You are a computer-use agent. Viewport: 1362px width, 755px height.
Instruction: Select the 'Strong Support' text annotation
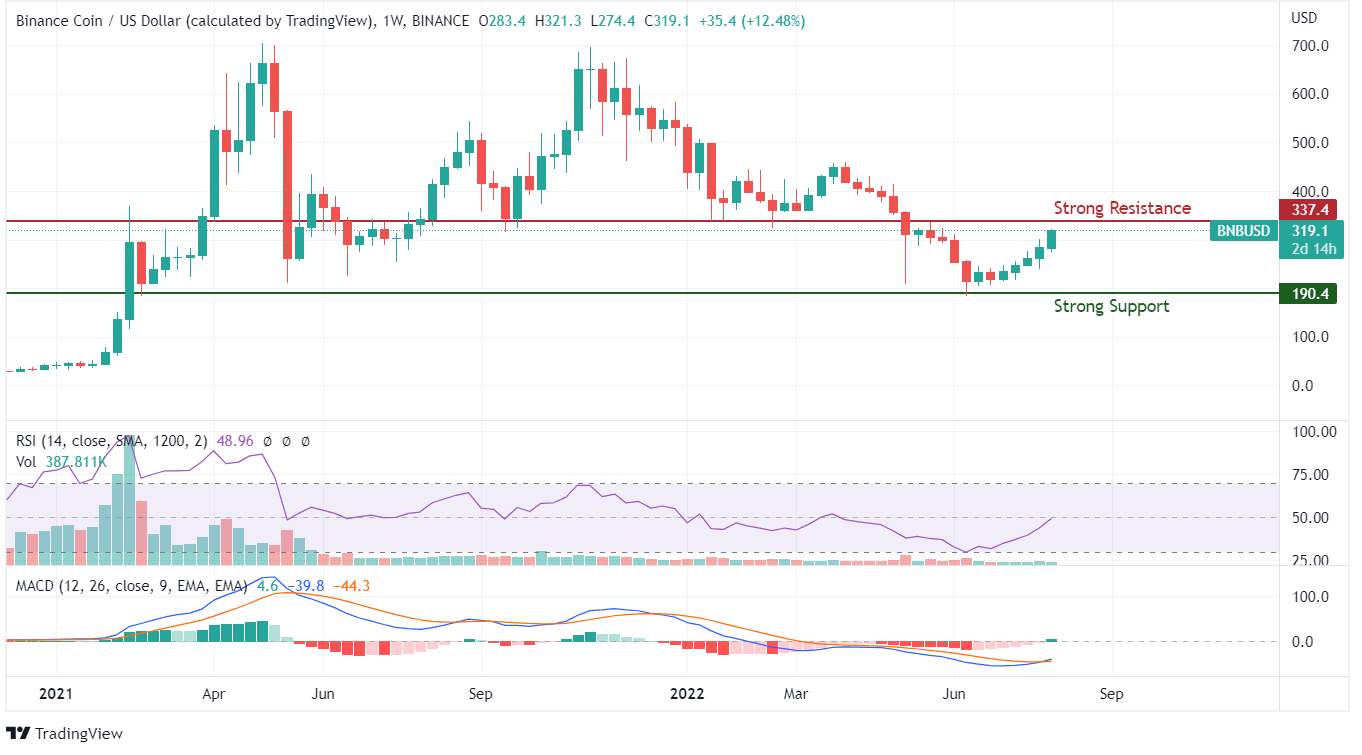(1111, 306)
